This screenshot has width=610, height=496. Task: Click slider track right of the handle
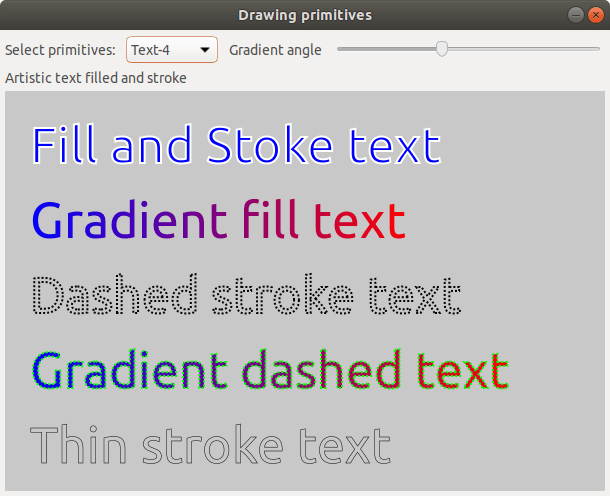[x=520, y=49]
